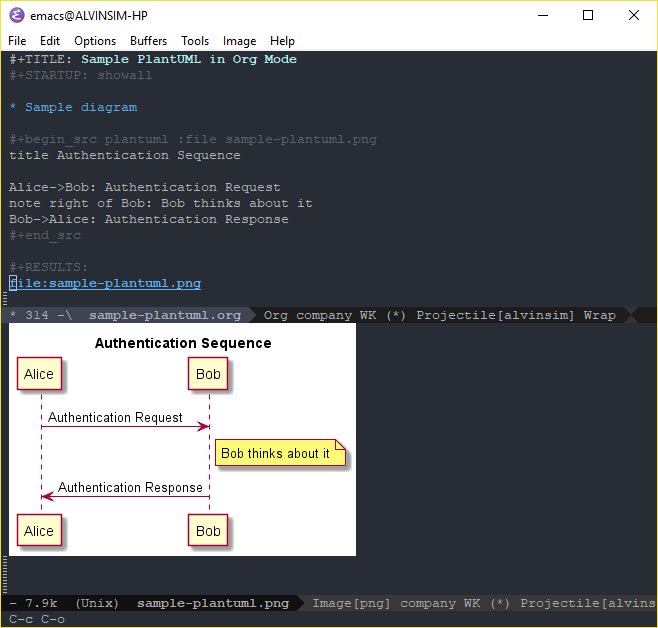Image resolution: width=658 pixels, height=628 pixels.
Task: Toggle the Wrap minor mode indicator
Action: tap(599, 315)
